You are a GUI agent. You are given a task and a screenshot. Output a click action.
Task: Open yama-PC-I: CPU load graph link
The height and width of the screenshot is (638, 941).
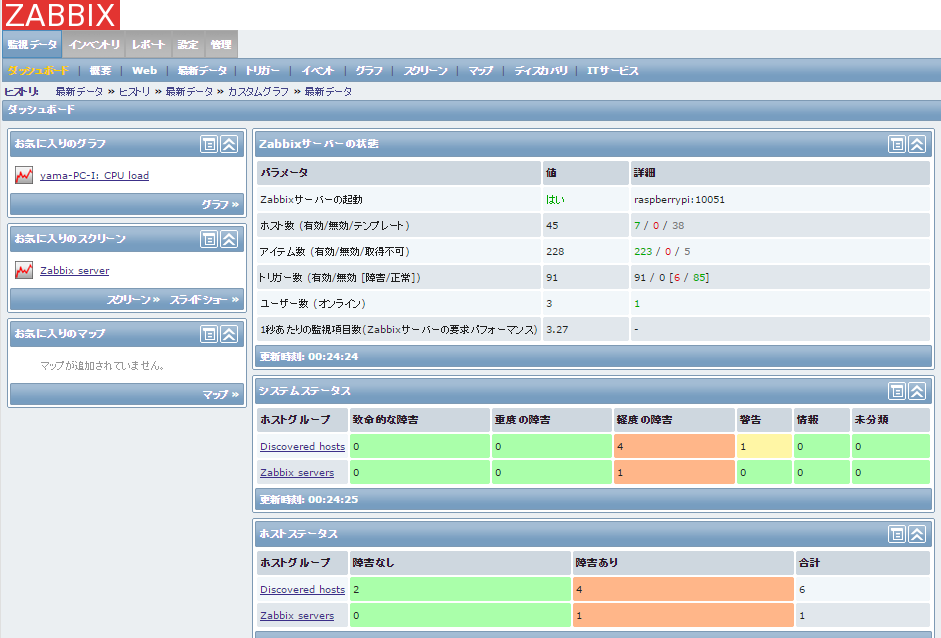(94, 175)
